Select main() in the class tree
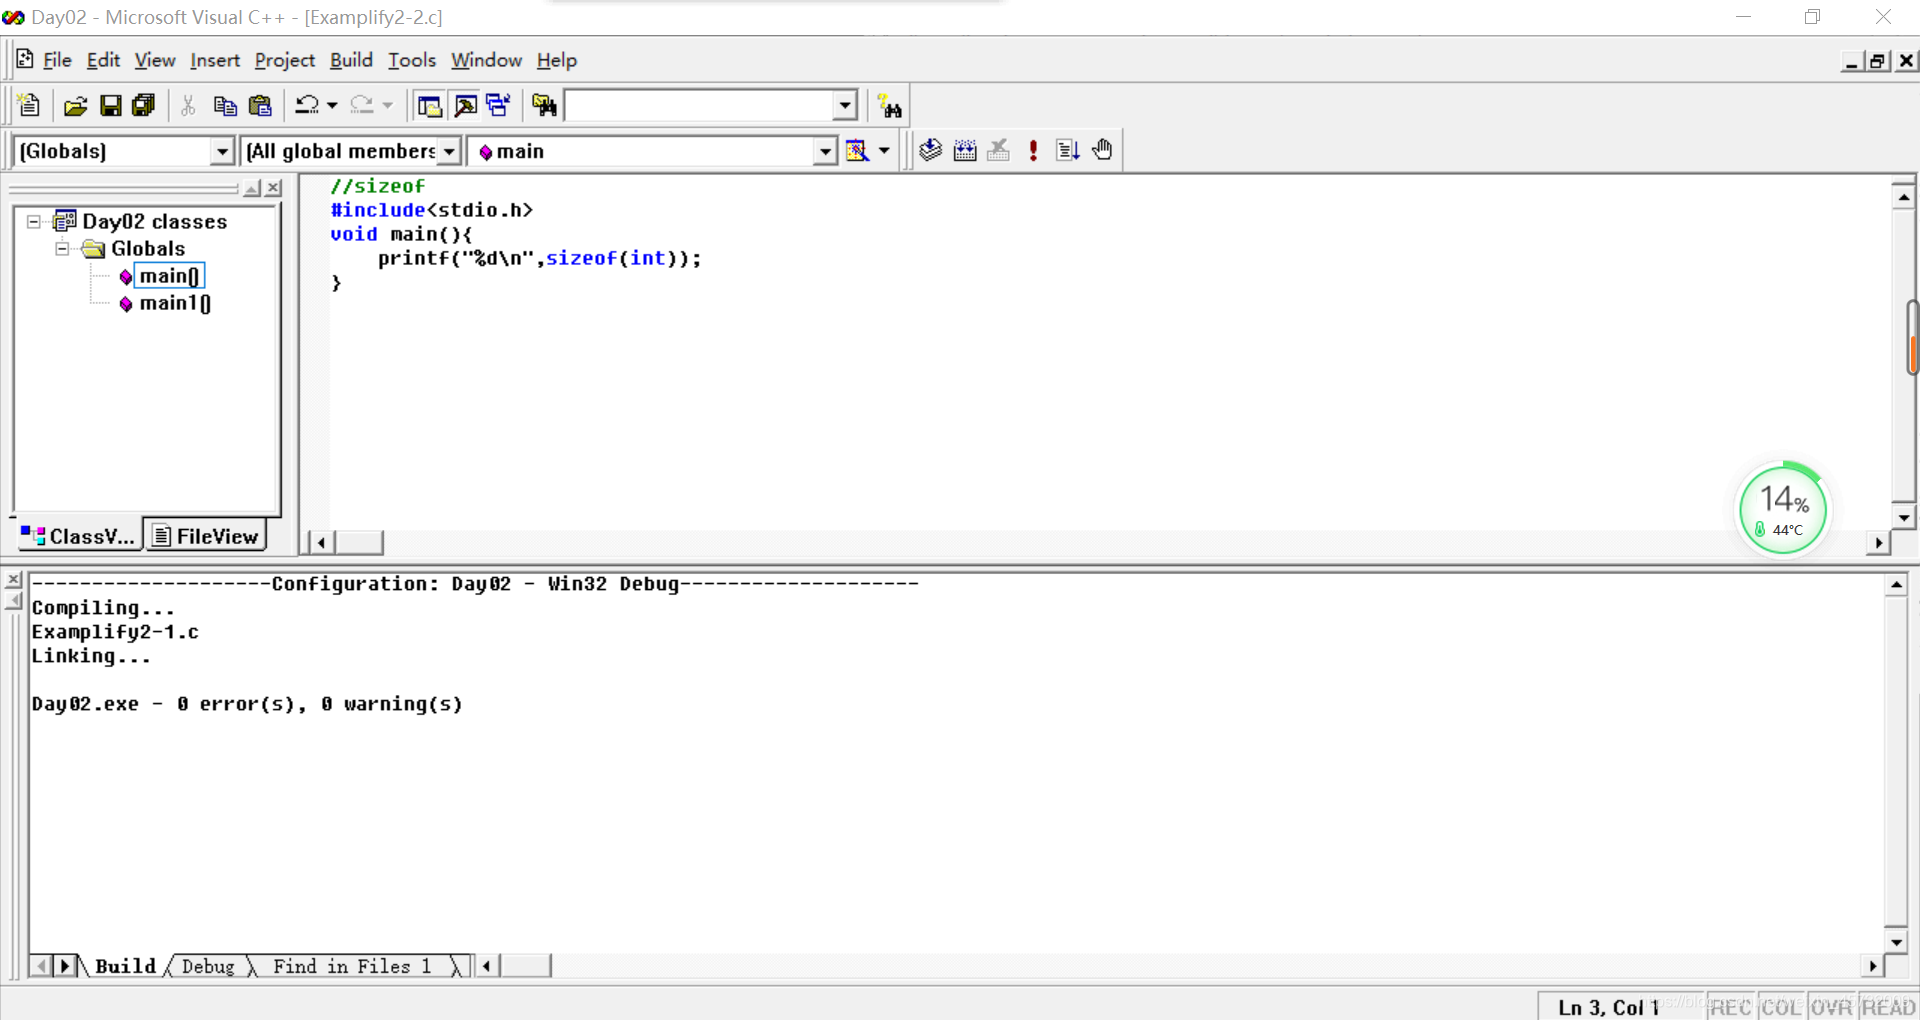Viewport: 1920px width, 1020px height. pyautogui.click(x=168, y=276)
